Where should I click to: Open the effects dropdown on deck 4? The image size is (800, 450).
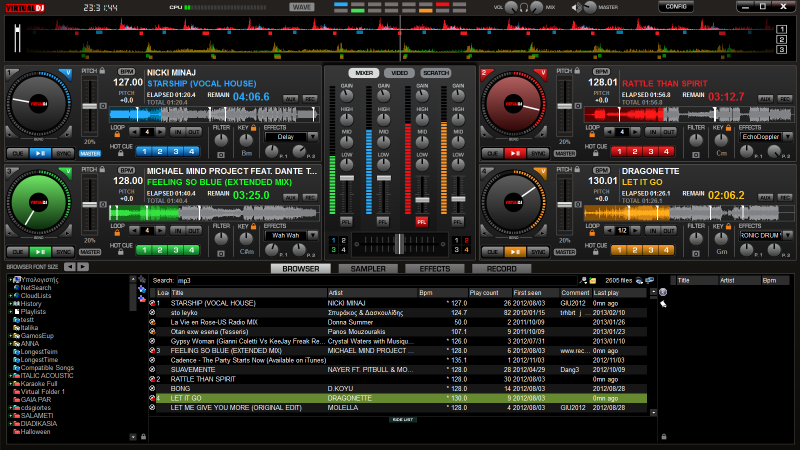click(x=788, y=235)
